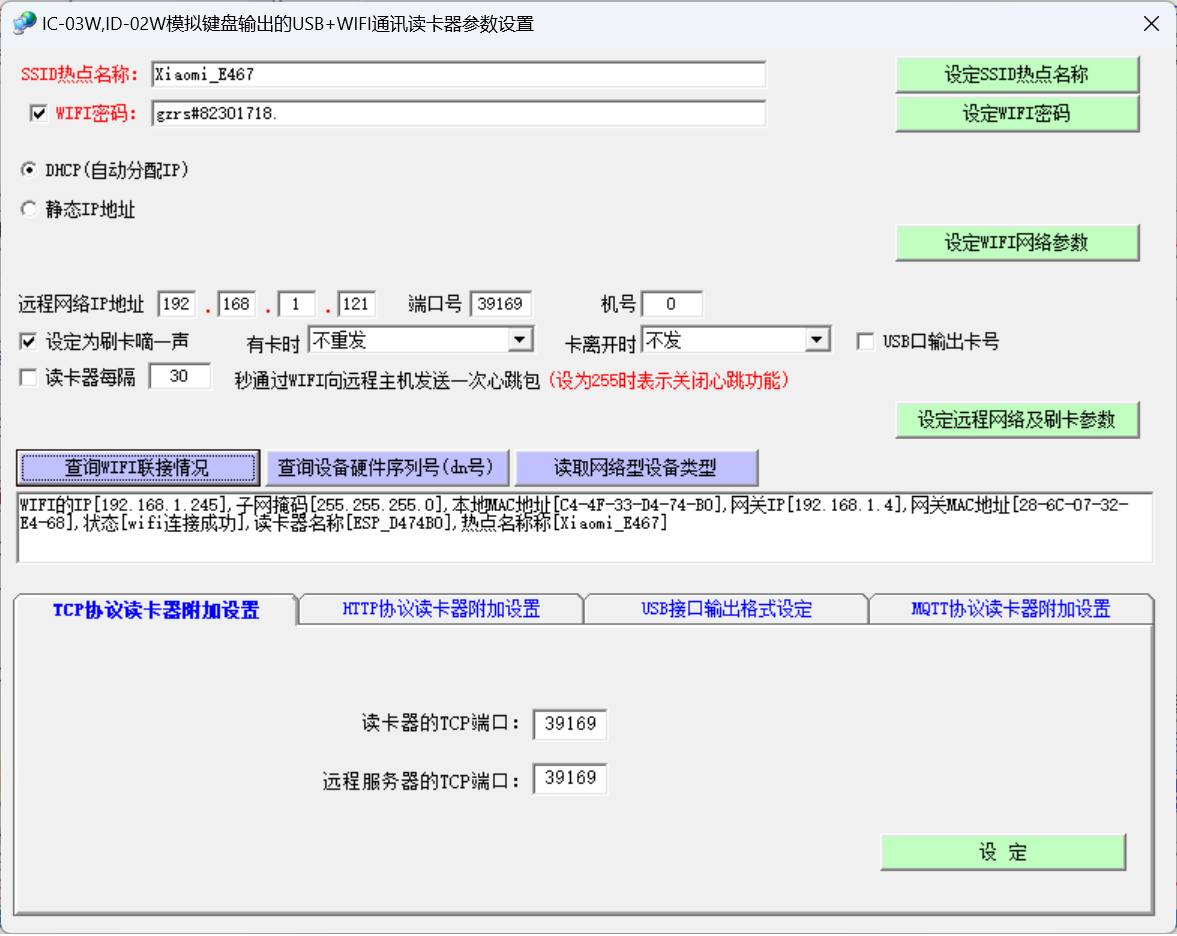The image size is (1177, 936).
Task: Select the 静态IP地址 radio button
Action: (27, 210)
